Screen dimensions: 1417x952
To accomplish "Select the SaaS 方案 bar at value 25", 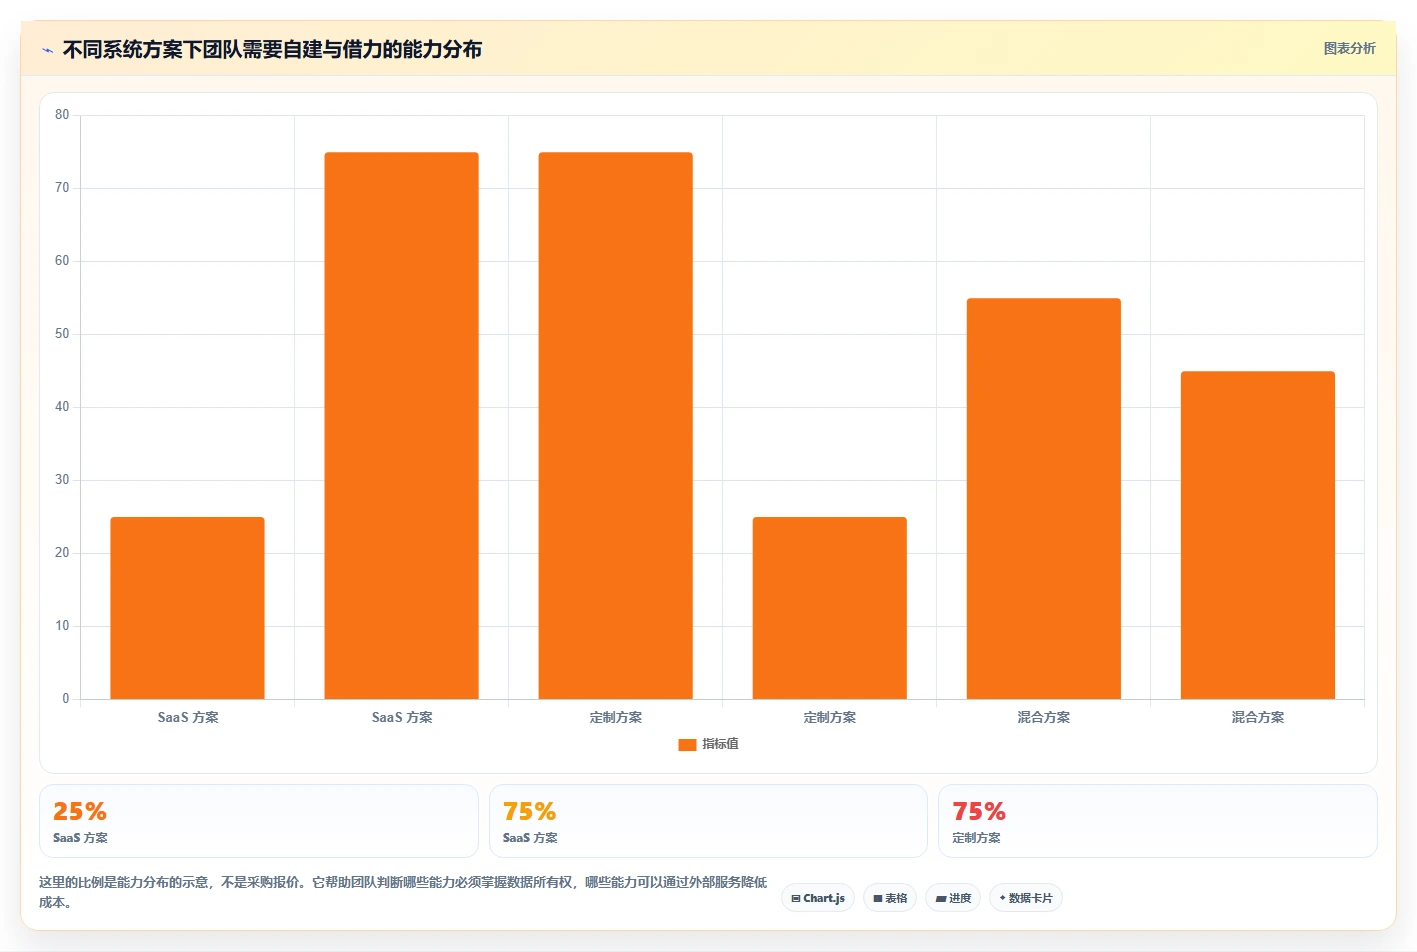I will point(187,608).
